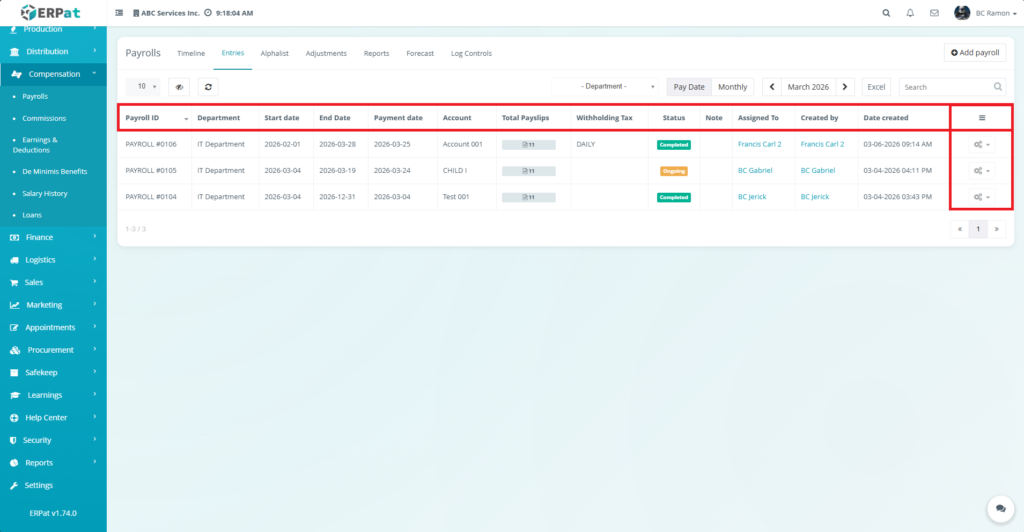Open the notifications bell
Viewport: 1024px width, 532px height.
click(910, 13)
